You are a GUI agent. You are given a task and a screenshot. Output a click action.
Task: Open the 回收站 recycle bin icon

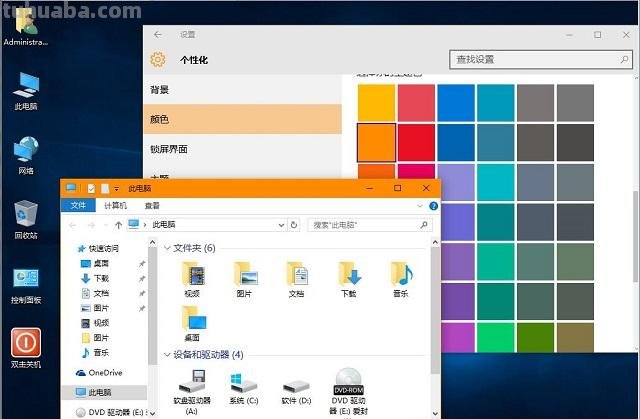click(26, 219)
